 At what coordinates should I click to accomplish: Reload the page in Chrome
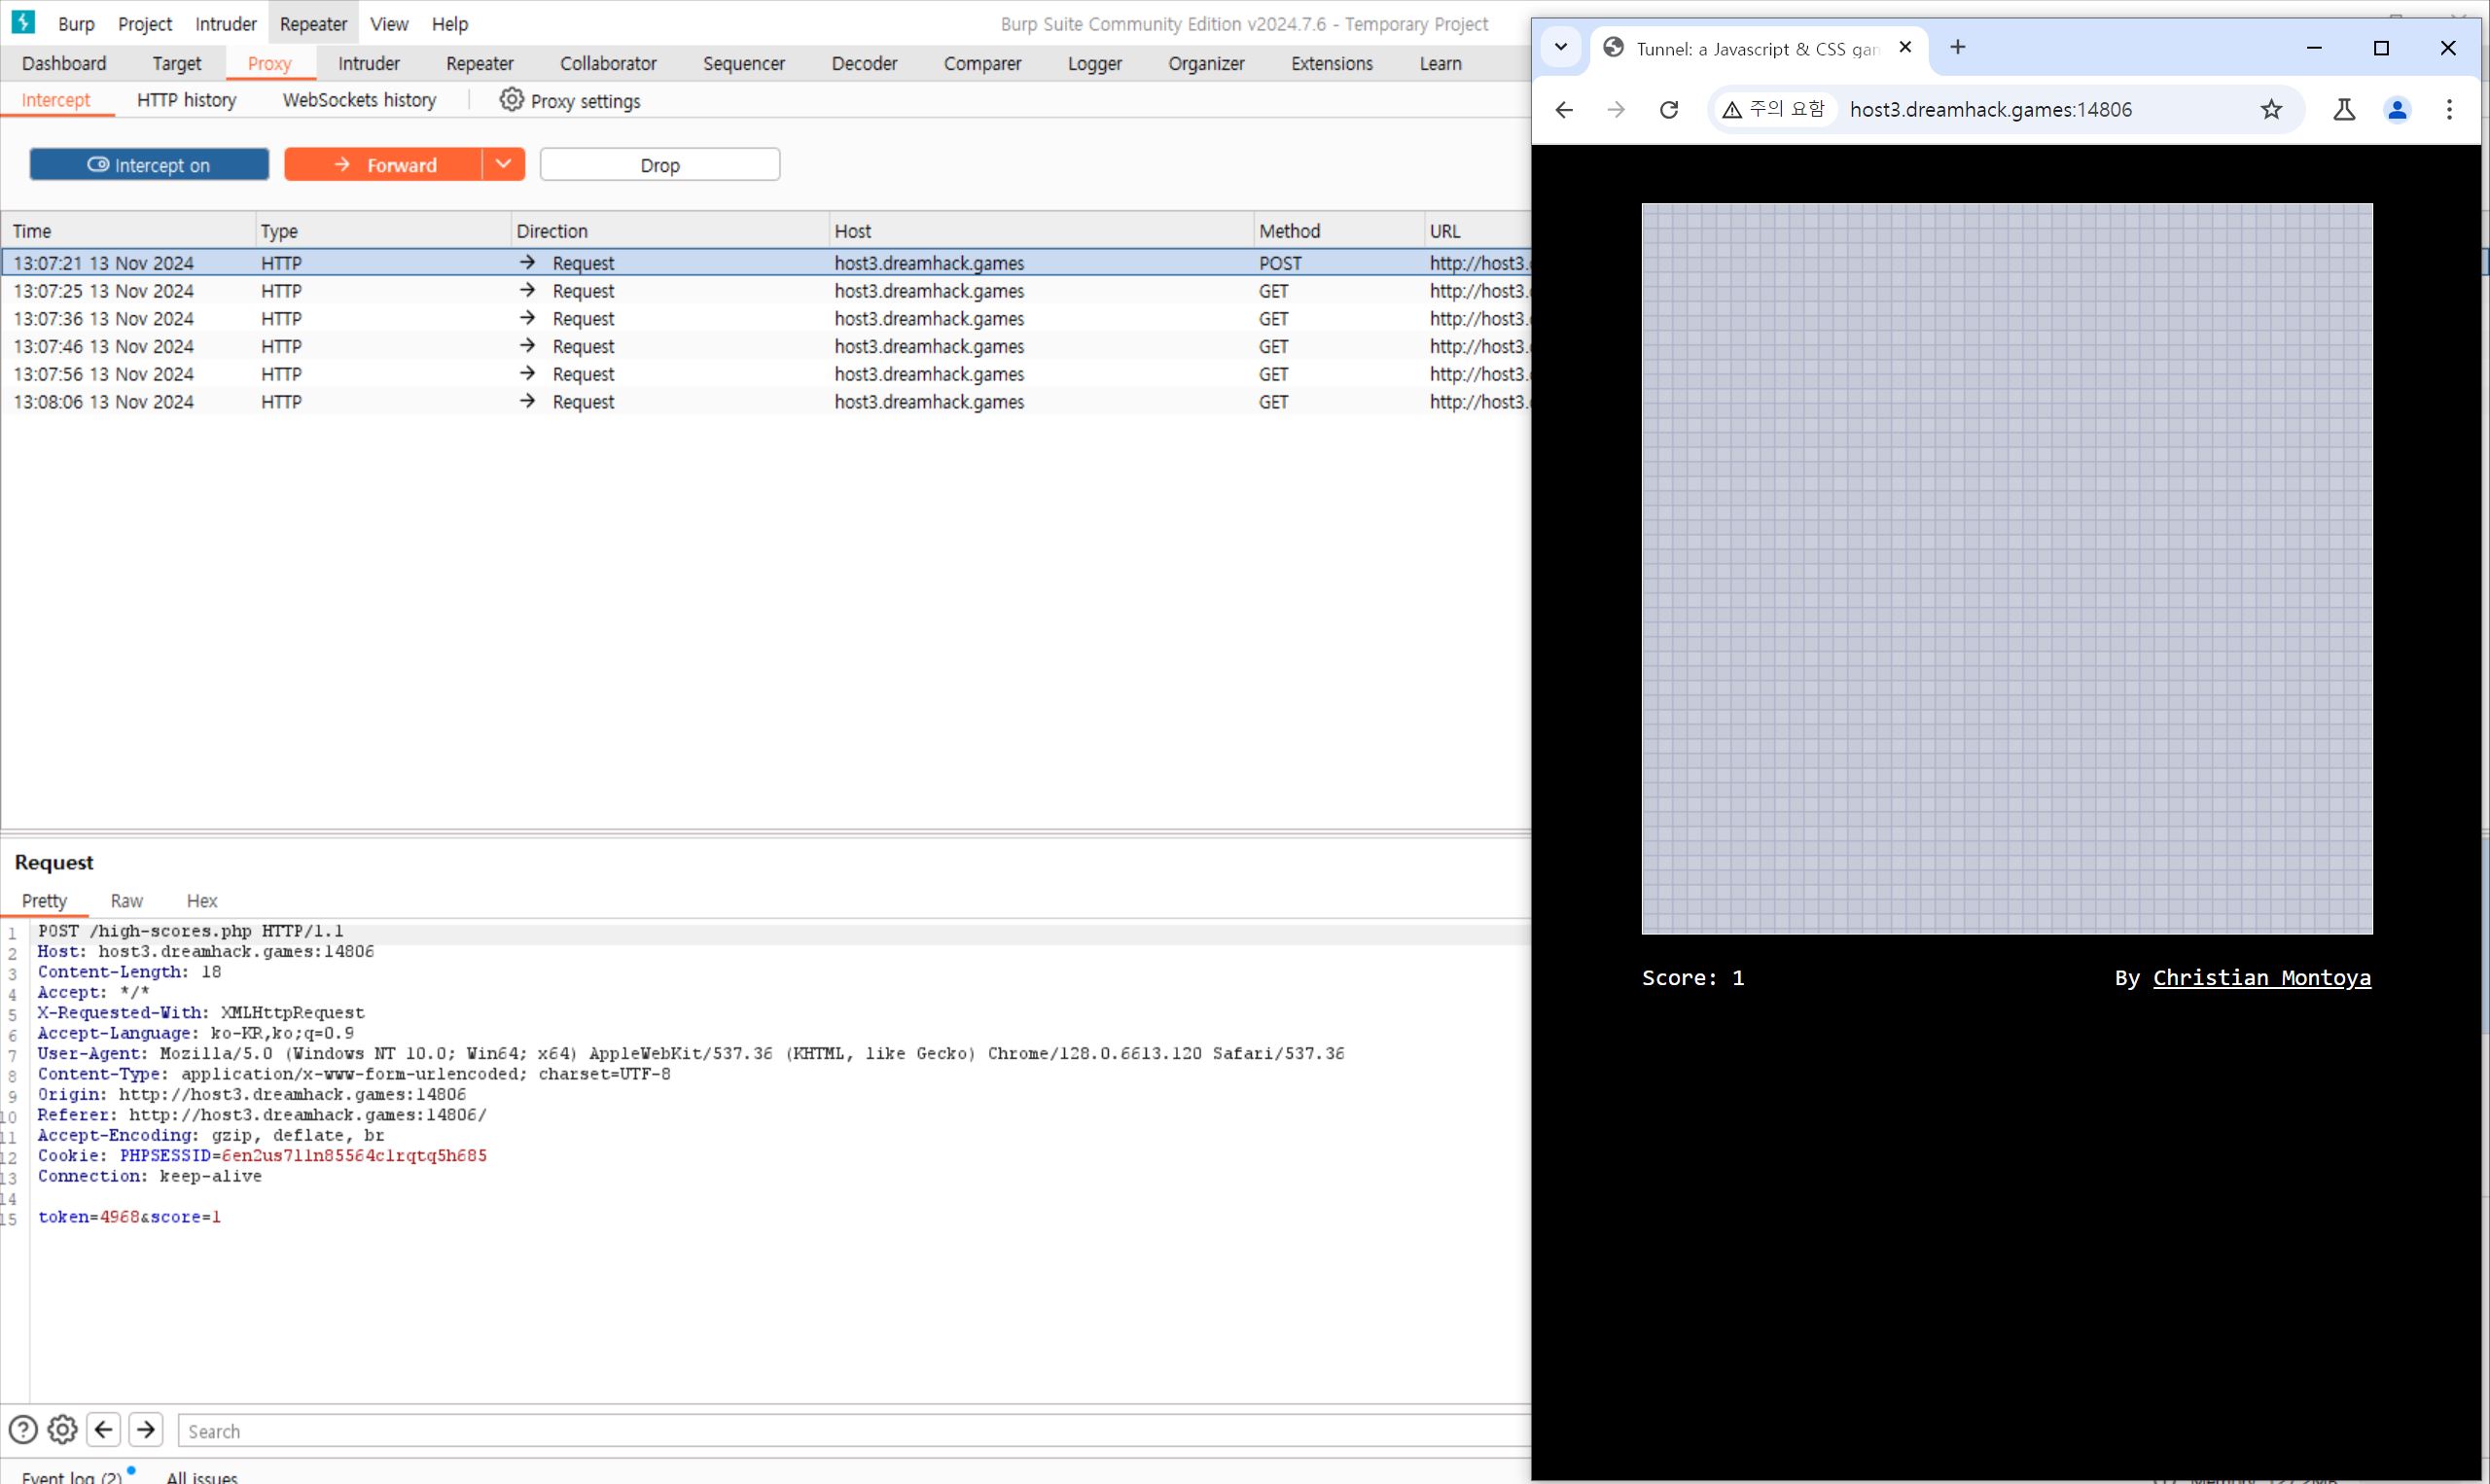tap(1668, 110)
